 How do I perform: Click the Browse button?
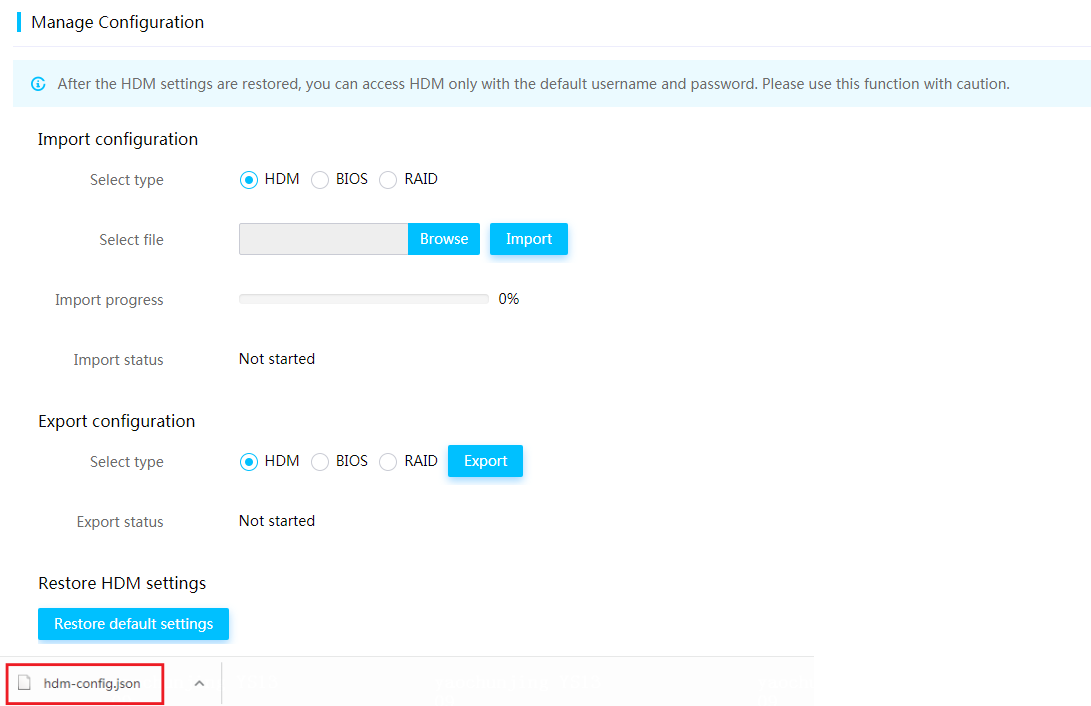pos(444,239)
